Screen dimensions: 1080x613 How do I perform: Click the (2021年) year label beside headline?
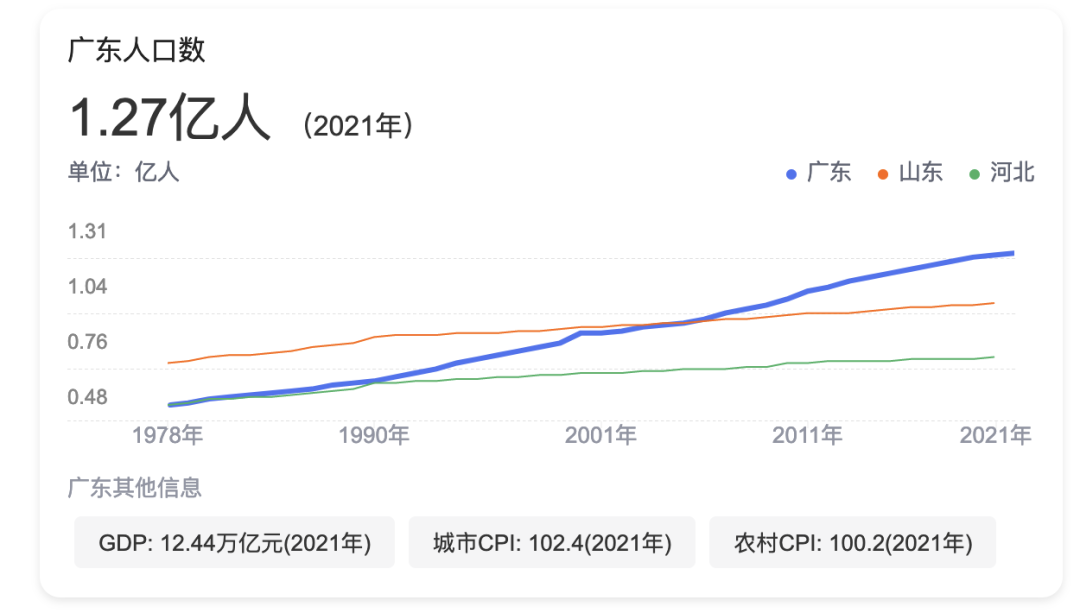[357, 125]
